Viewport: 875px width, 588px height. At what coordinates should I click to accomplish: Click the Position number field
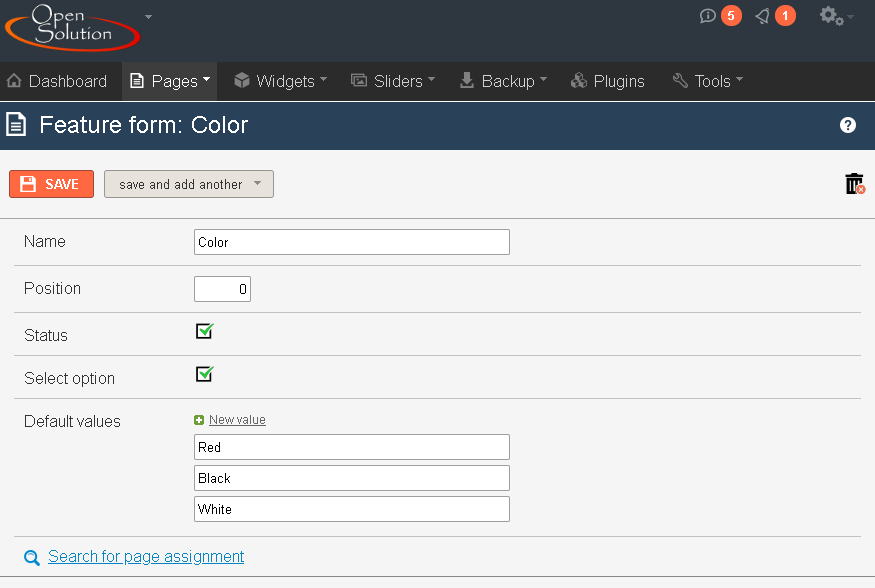222,289
